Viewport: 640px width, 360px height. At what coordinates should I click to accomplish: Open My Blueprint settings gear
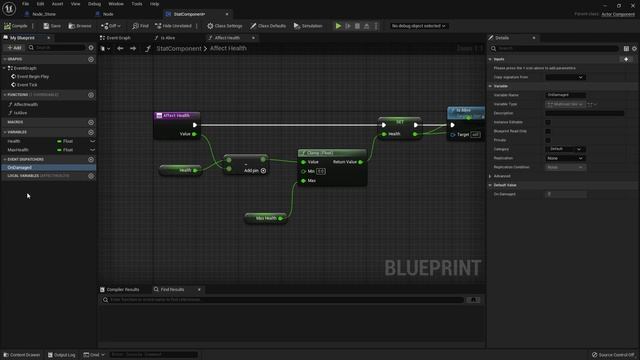click(91, 48)
